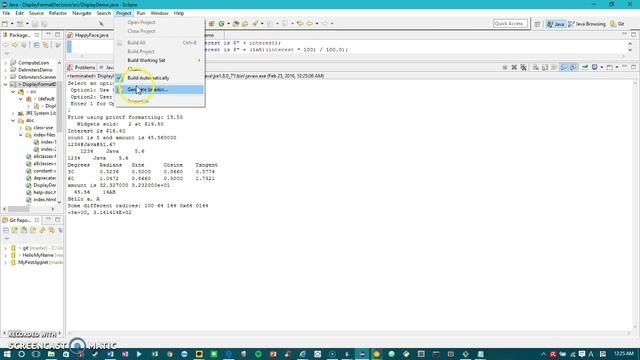The image size is (640, 360).
Task: Select the HelloMyName git repository
Action: [x=37, y=255]
